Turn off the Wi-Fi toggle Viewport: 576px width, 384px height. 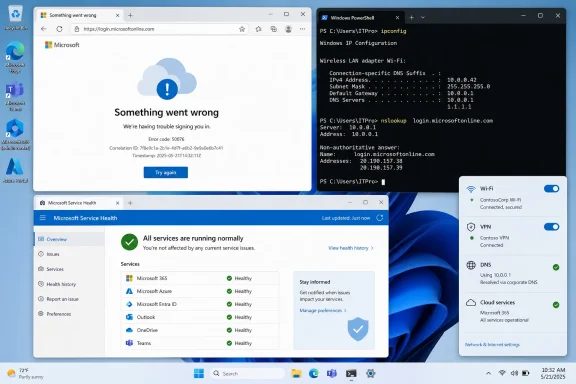click(551, 189)
